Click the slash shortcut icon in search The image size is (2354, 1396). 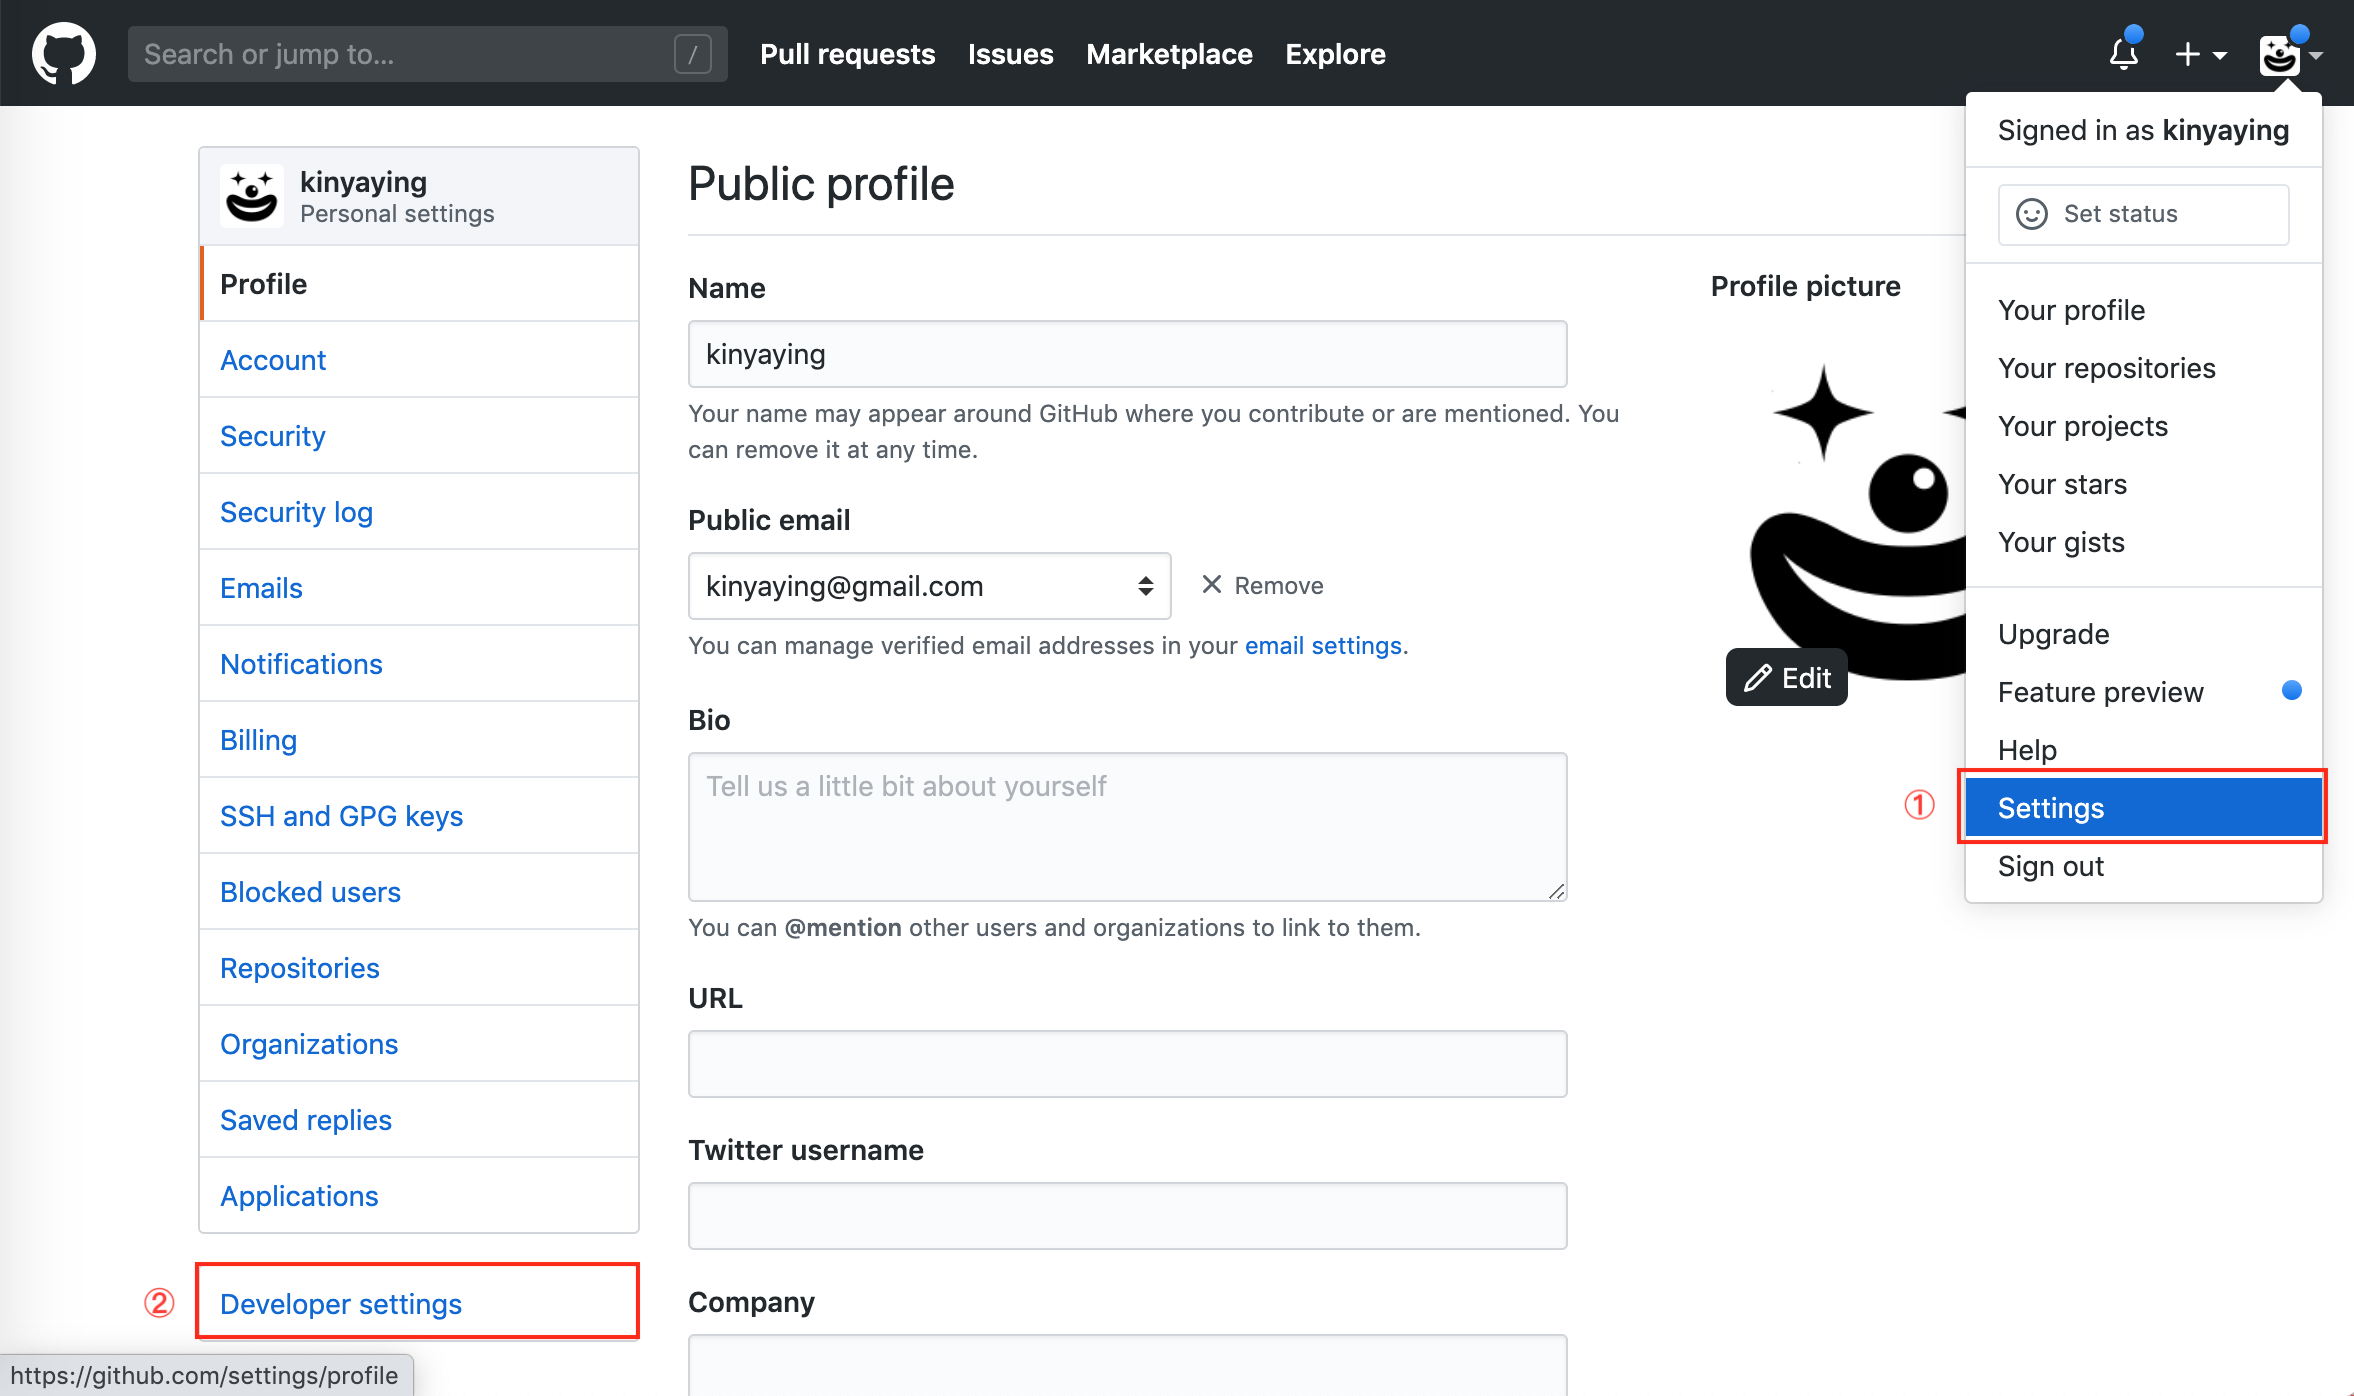(692, 54)
